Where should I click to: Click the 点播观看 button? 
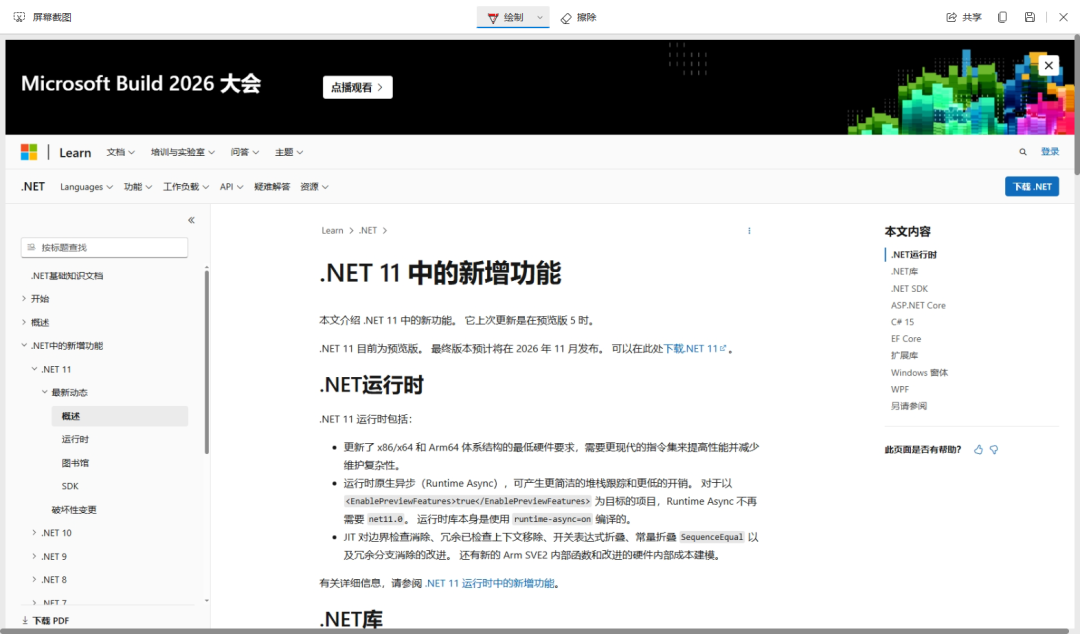pos(357,88)
